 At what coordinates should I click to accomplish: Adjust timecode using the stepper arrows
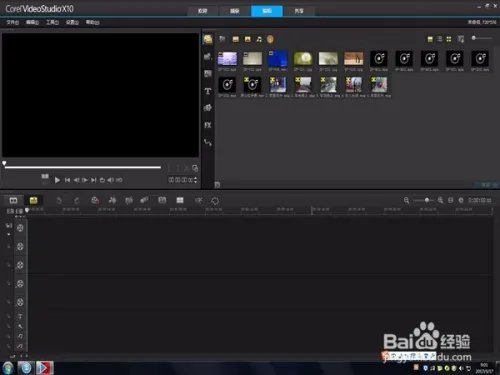[195, 180]
